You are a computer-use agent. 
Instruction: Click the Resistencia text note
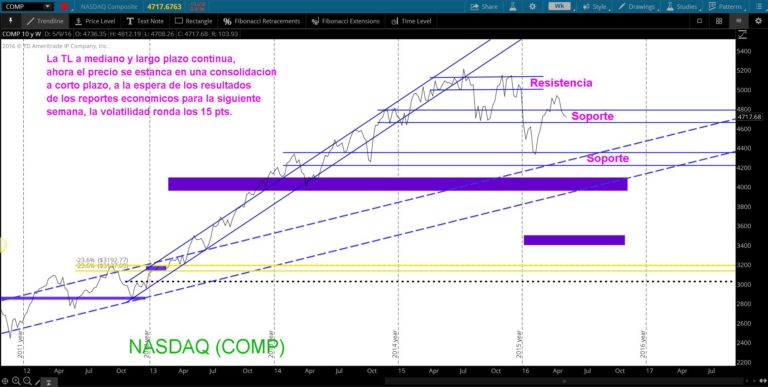(x=561, y=83)
